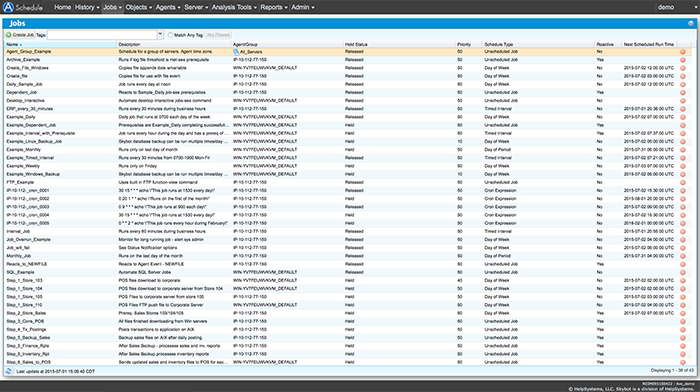
Task: Open the Server menu
Action: pos(196,7)
